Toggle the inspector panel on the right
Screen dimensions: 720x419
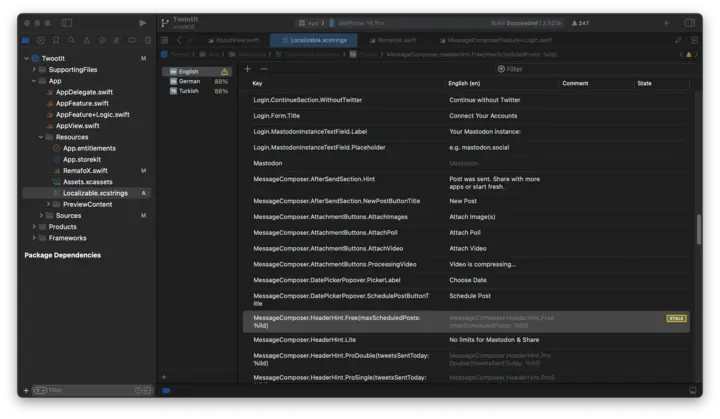coord(690,22)
